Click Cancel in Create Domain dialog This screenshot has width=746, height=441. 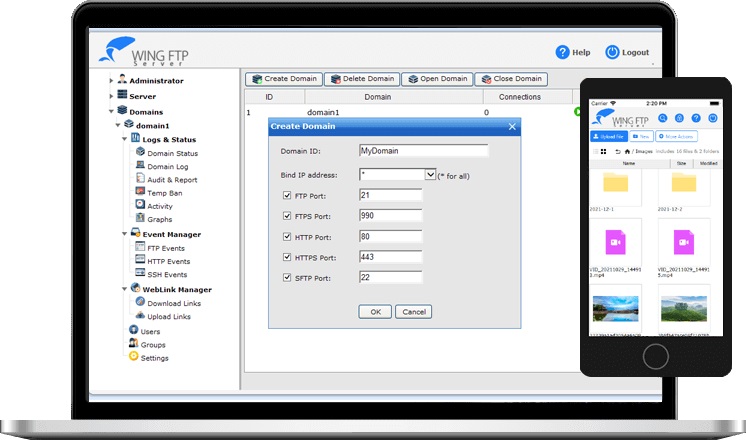click(413, 312)
